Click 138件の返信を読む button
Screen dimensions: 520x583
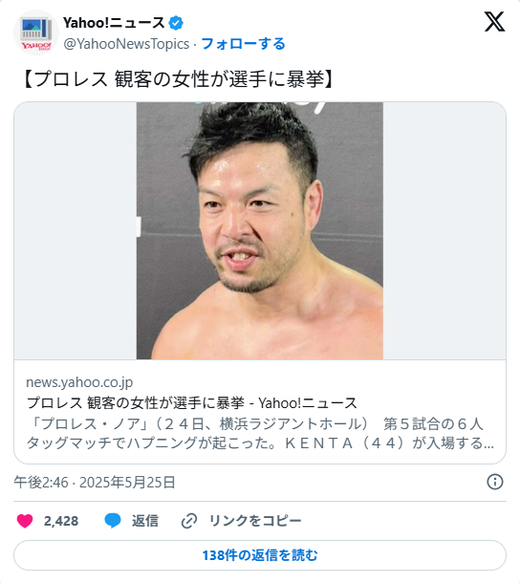(x=260, y=555)
